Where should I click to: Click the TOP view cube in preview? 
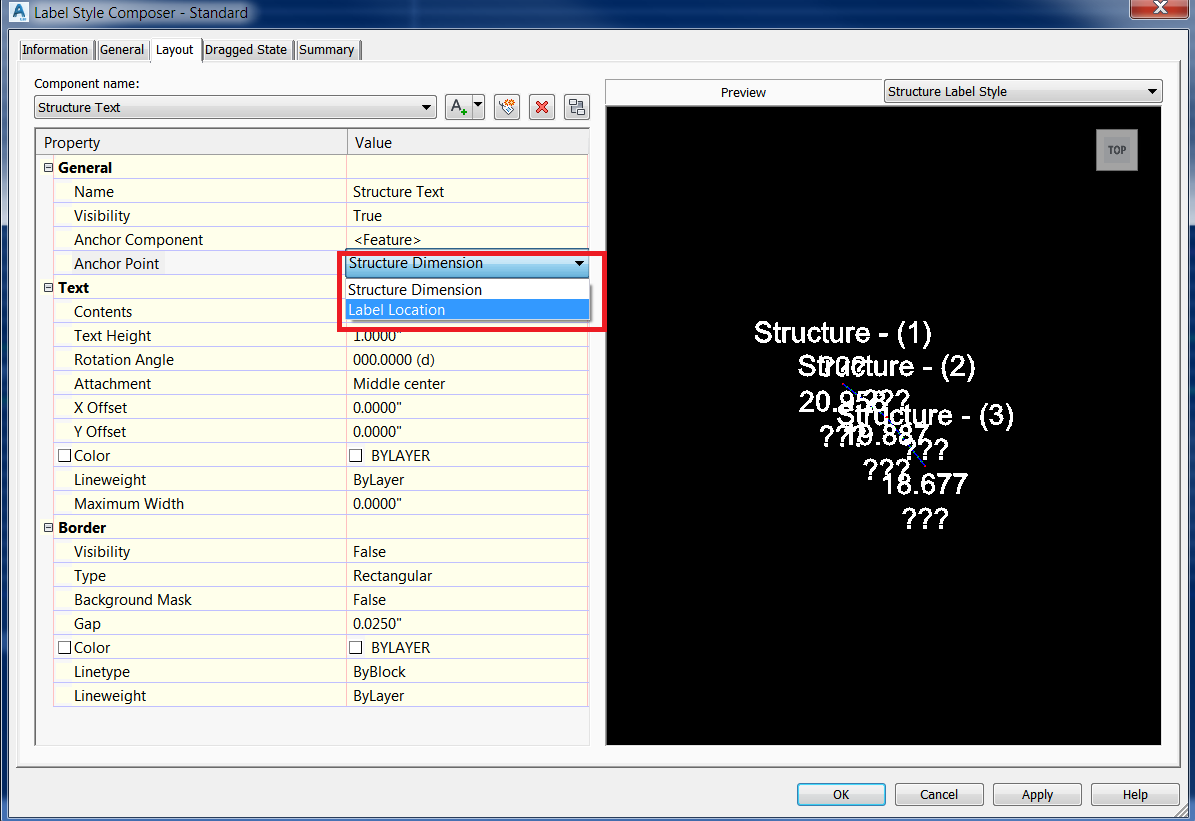pyautogui.click(x=1117, y=150)
